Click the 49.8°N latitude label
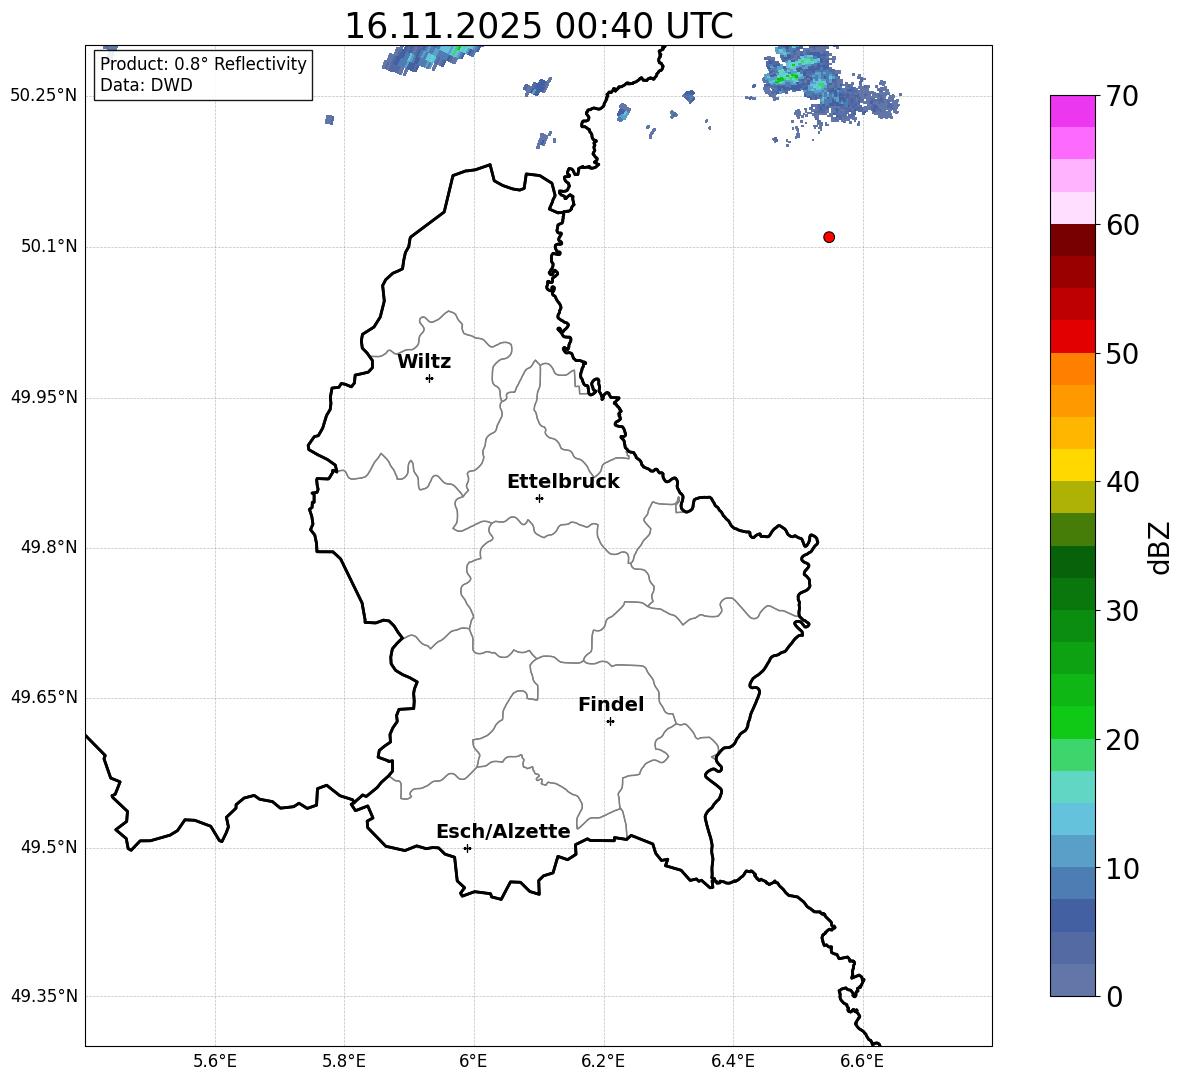Image resolution: width=1184 pixels, height=1081 pixels. click(49, 547)
